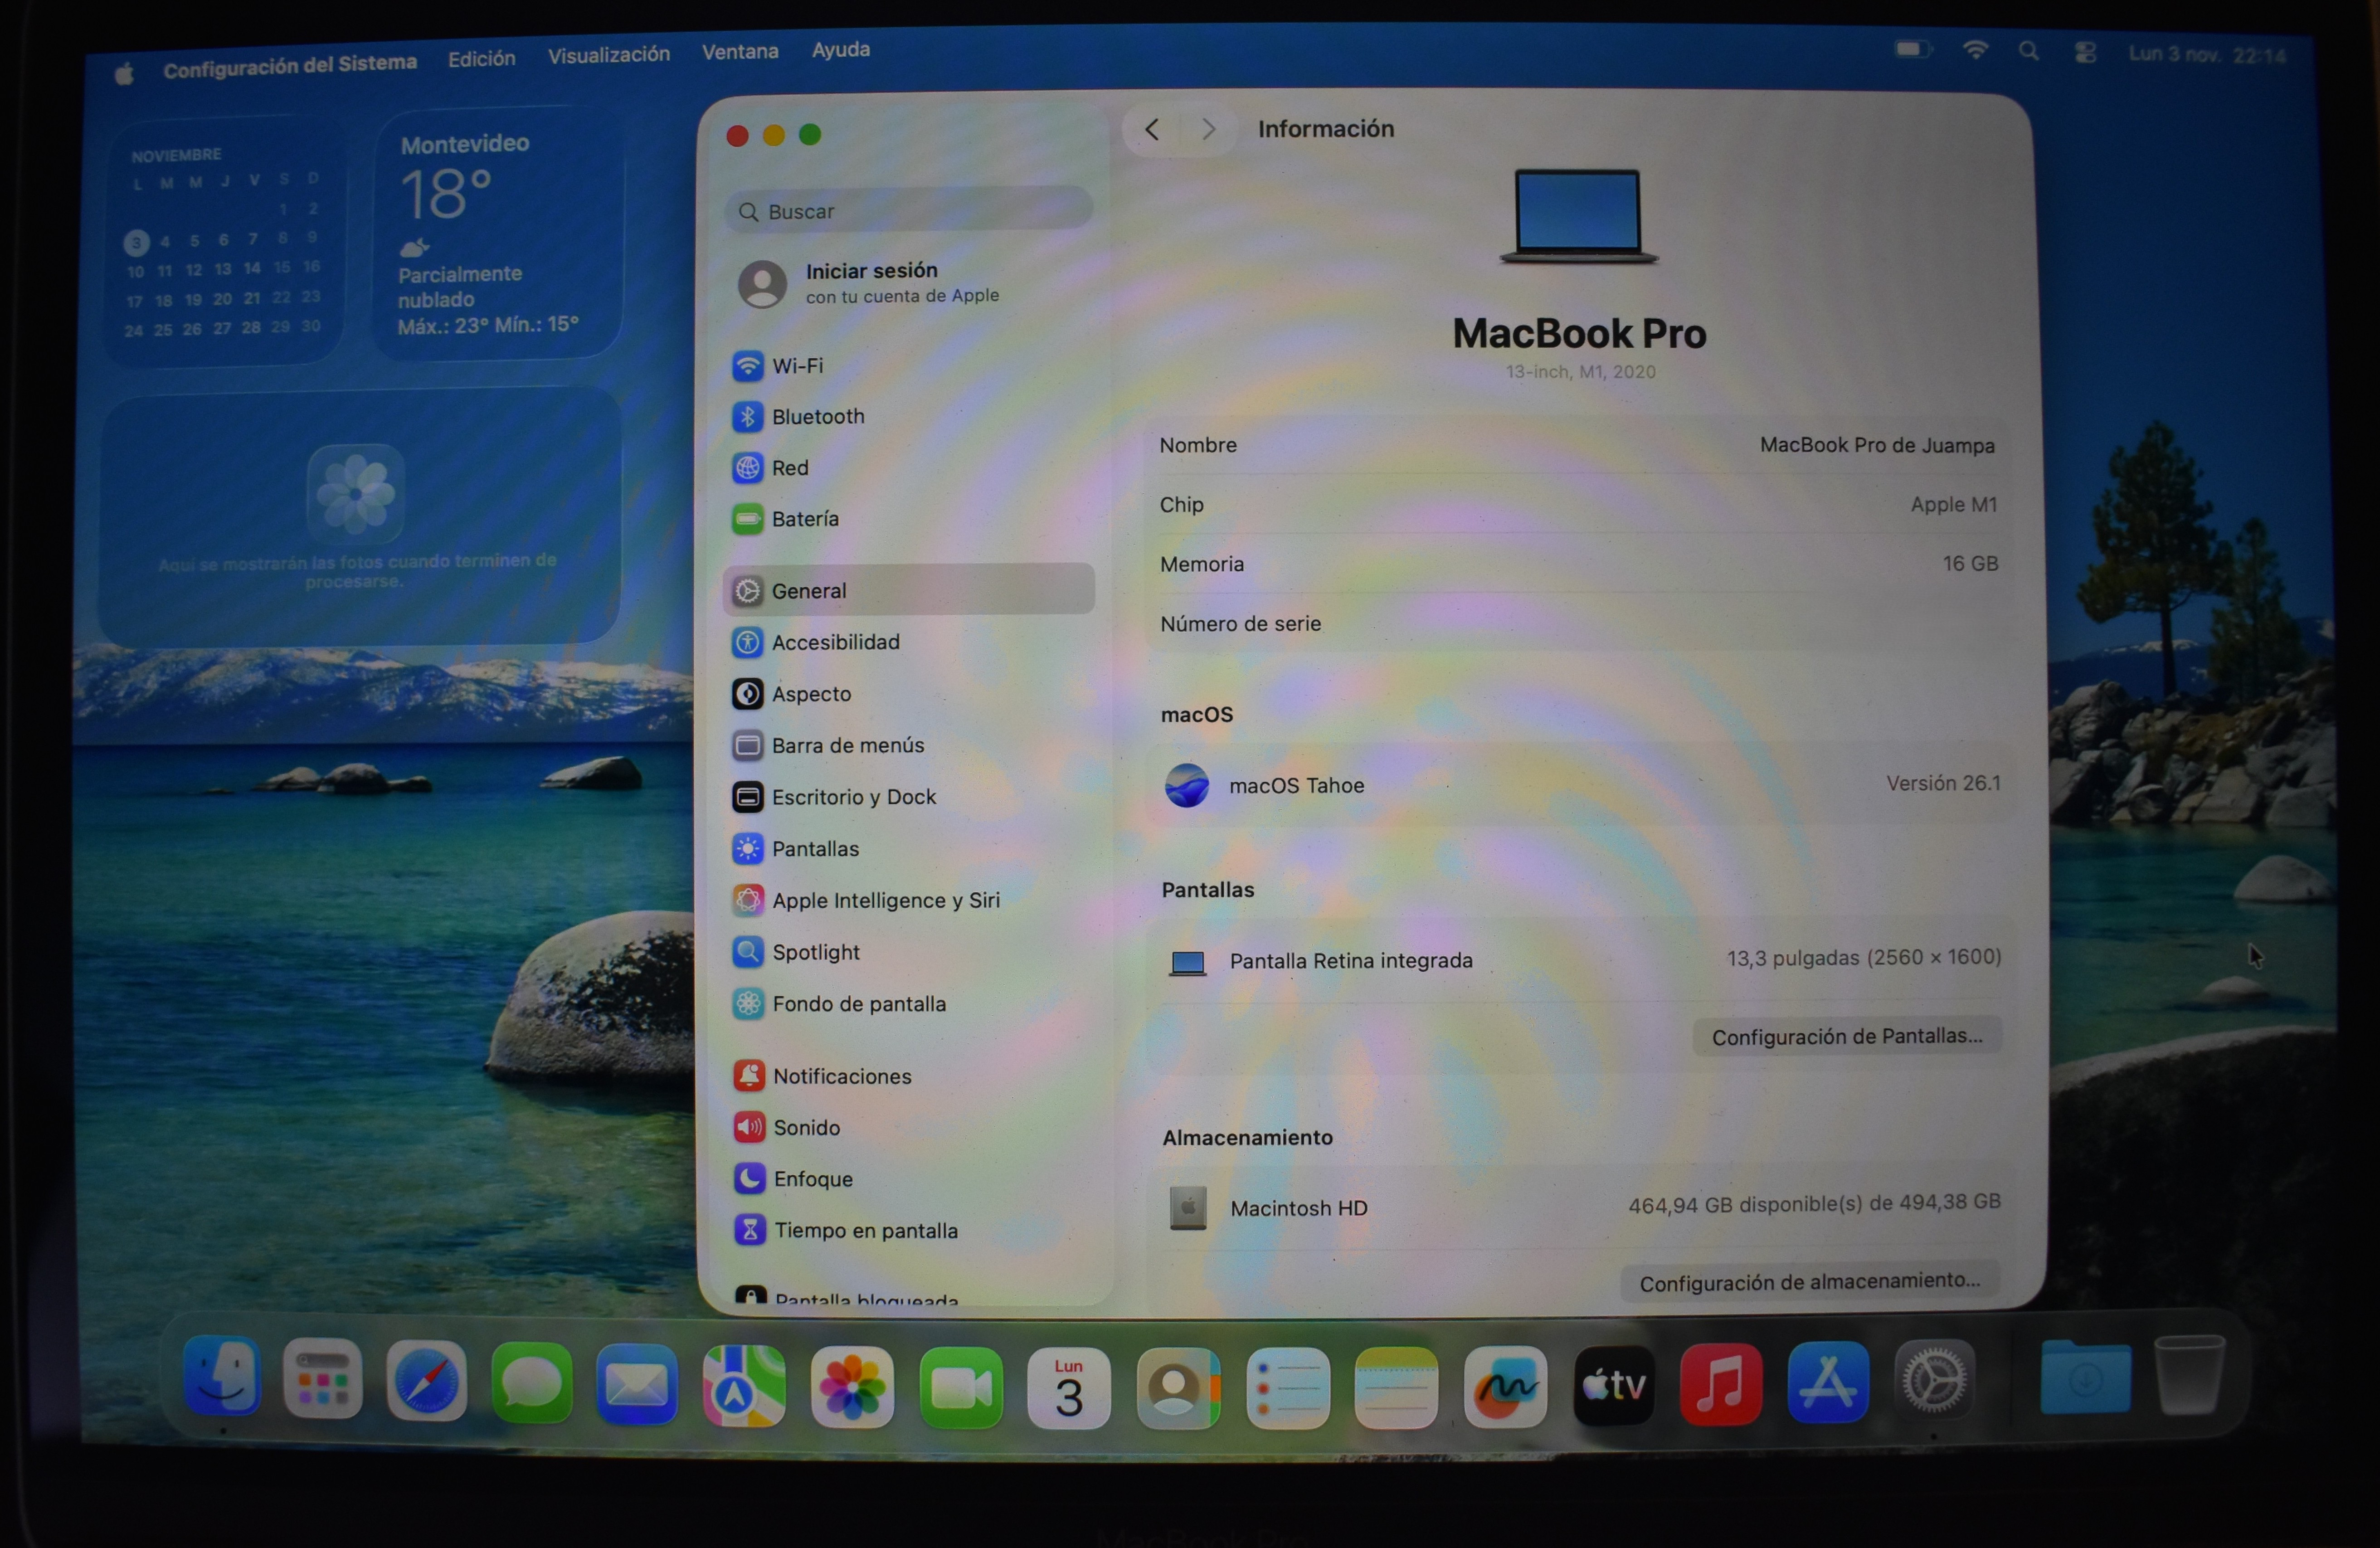The height and width of the screenshot is (1548, 2380).
Task: Open Photos from the Dock
Action: [852, 1387]
